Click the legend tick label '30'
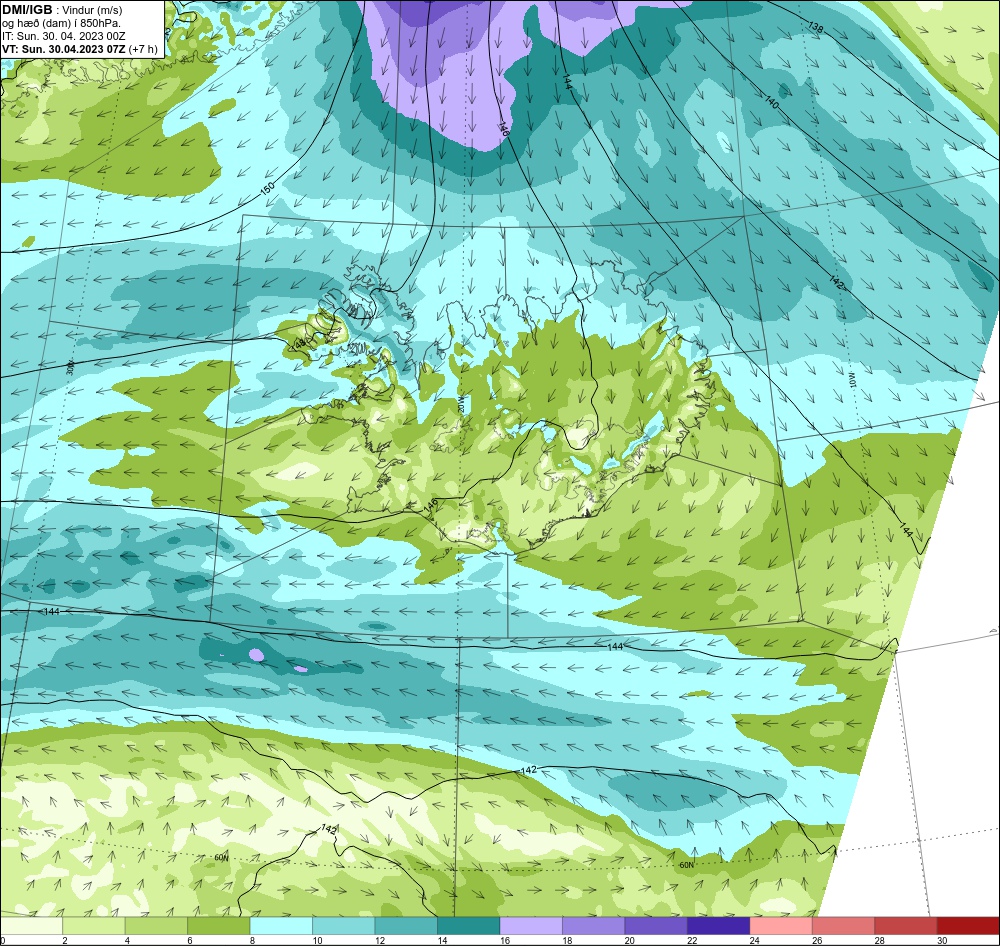The width and height of the screenshot is (1000, 946). click(x=942, y=940)
